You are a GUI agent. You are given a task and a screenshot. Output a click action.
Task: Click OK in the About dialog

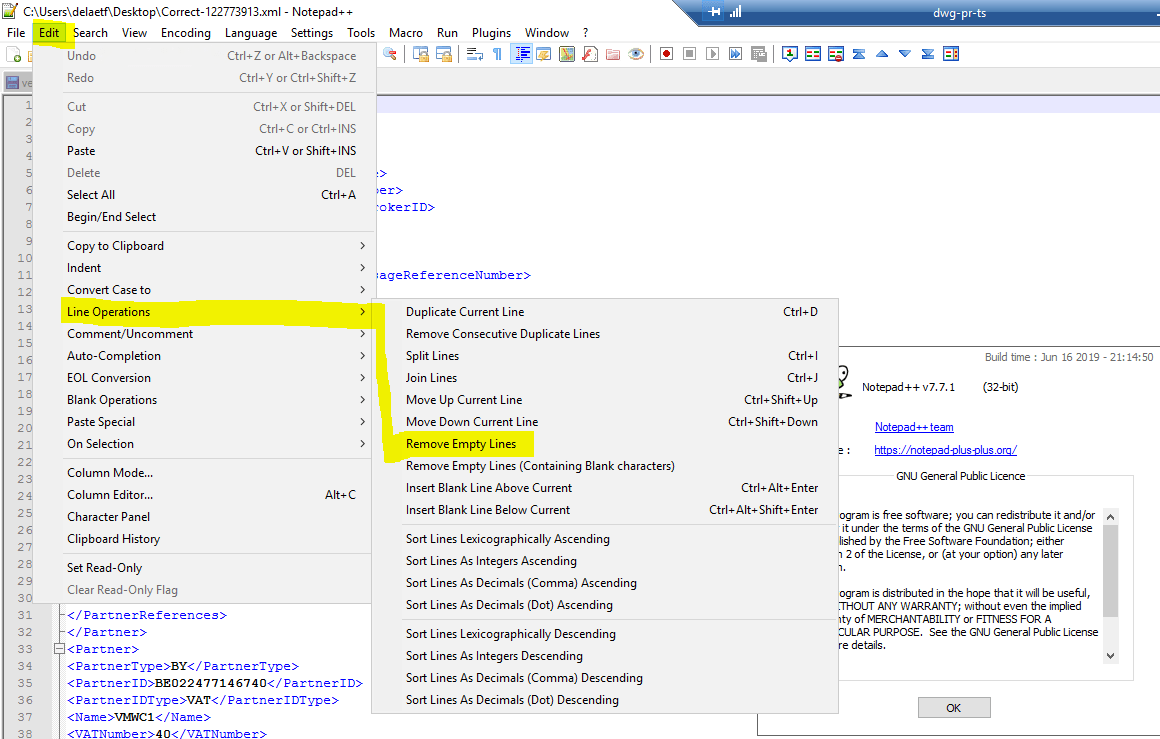pos(954,708)
